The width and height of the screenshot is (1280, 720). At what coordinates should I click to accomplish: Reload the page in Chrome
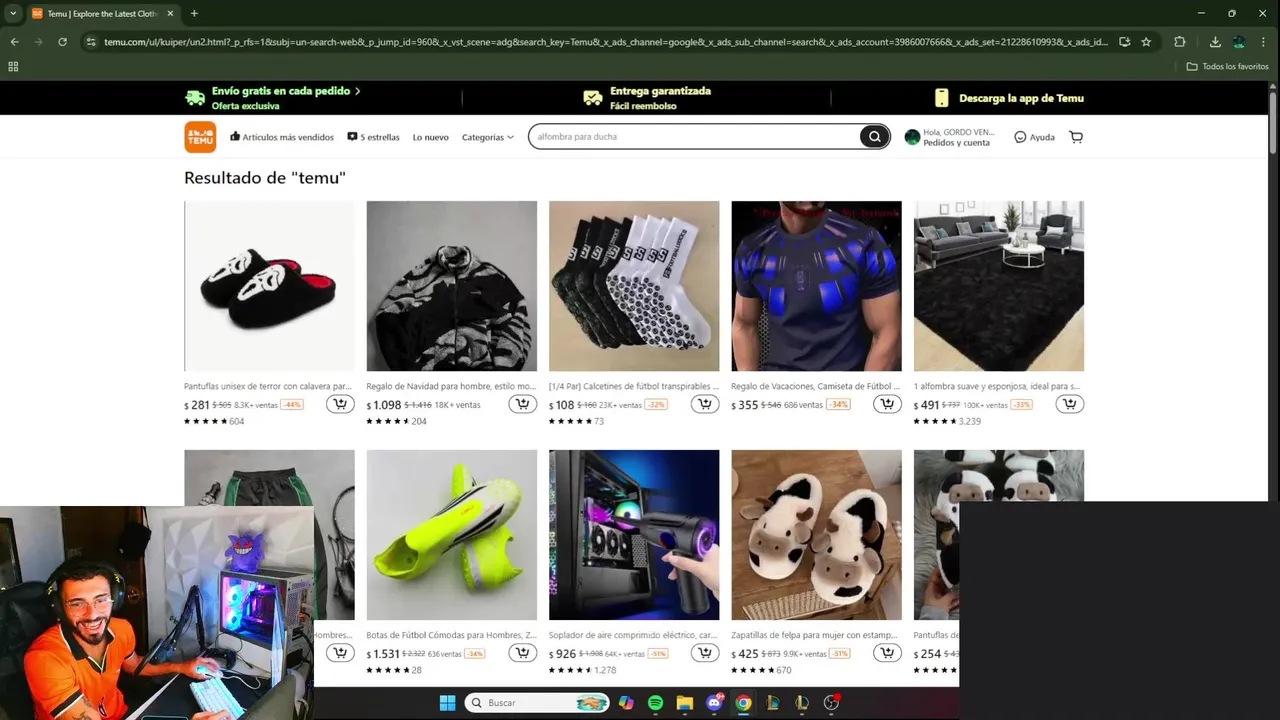(x=62, y=42)
